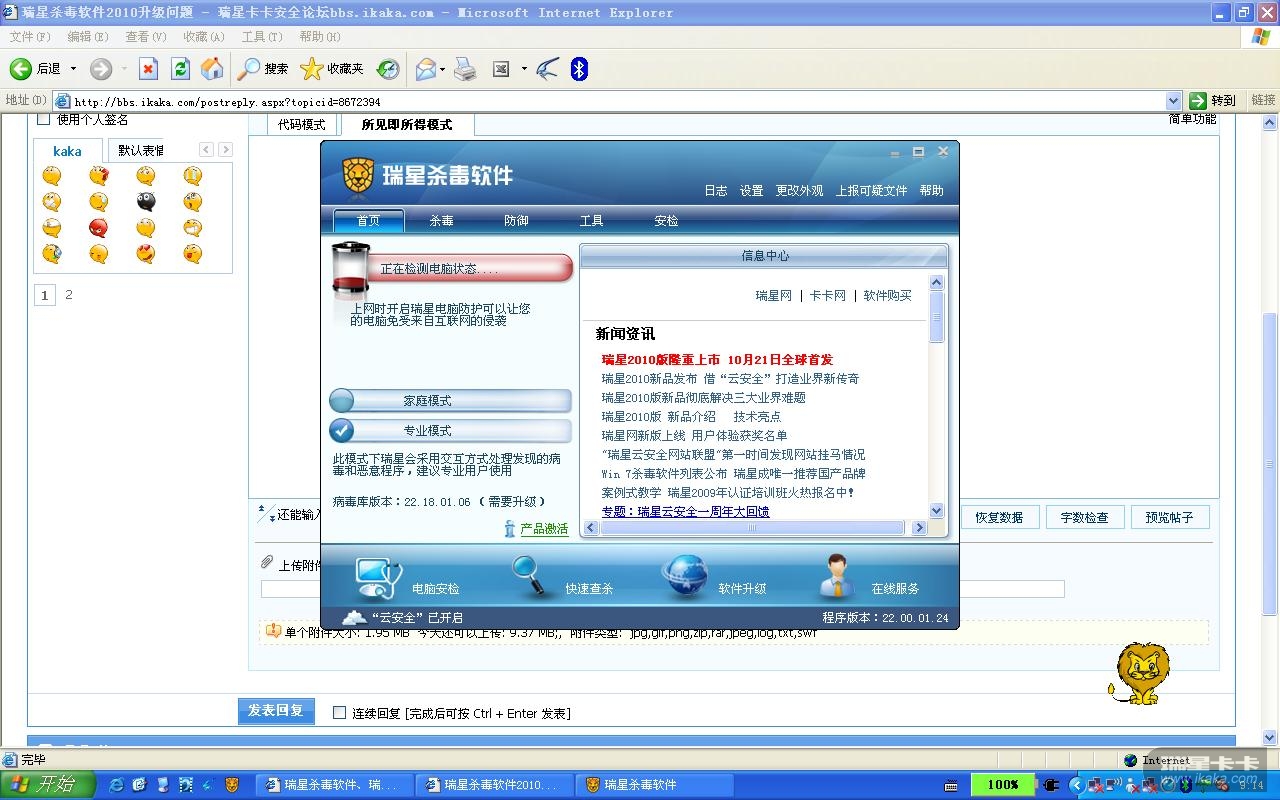Show next emoticon set arrow

pos(226,150)
